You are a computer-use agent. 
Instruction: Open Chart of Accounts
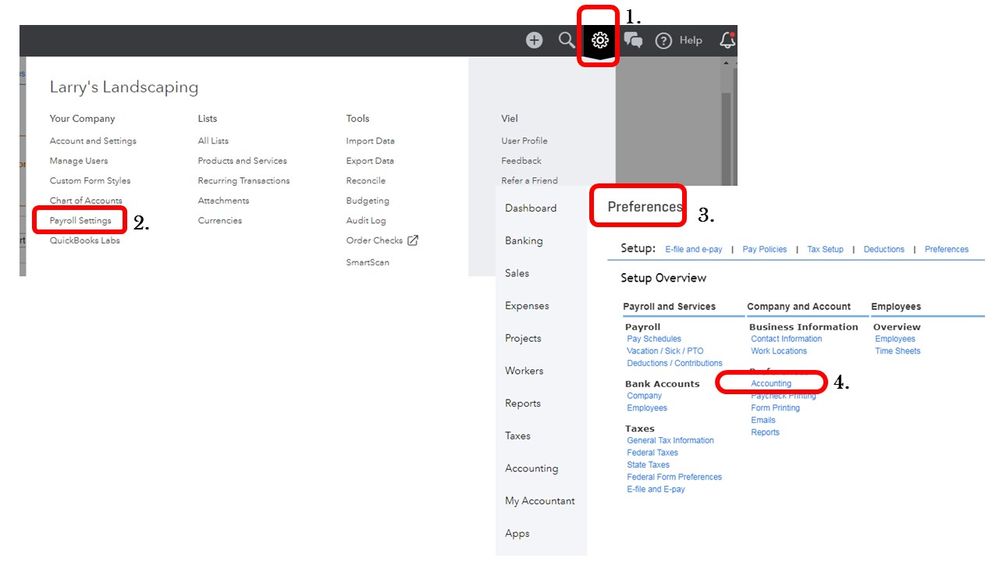[86, 200]
